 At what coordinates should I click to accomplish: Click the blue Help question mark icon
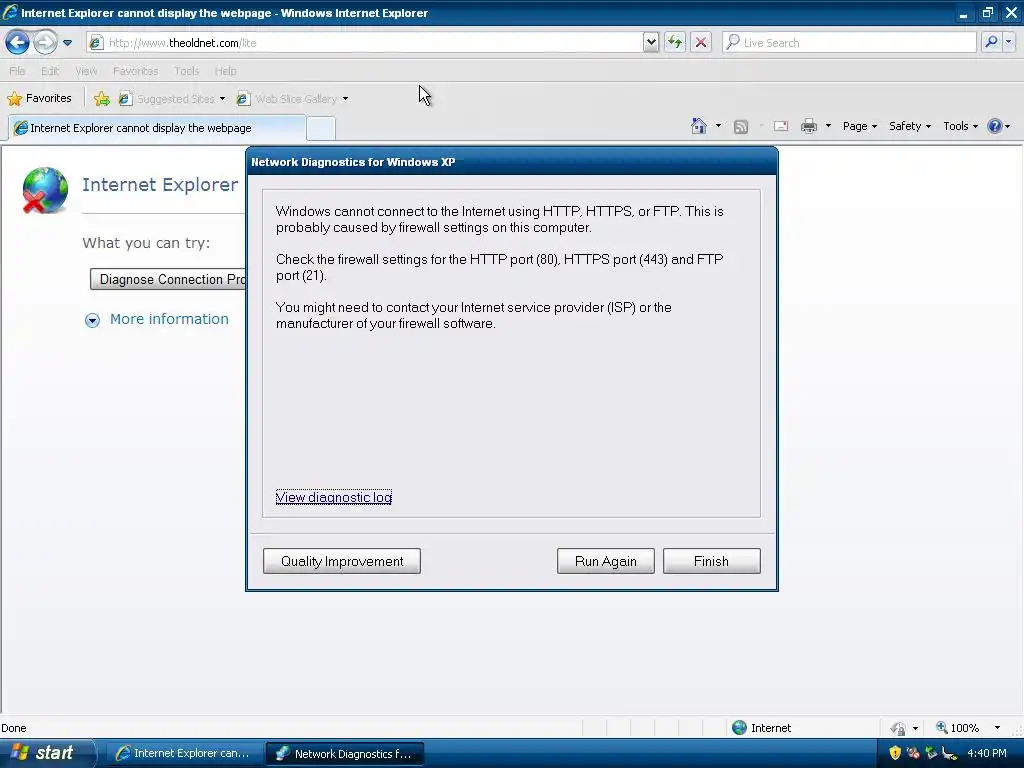pyautogui.click(x=995, y=126)
